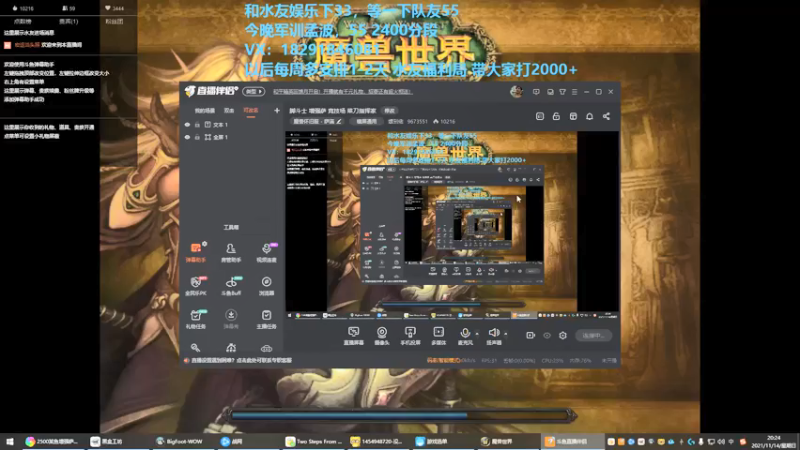Click the 修改 button beside the stream title
Screen dimensions: 800x450
(390, 111)
